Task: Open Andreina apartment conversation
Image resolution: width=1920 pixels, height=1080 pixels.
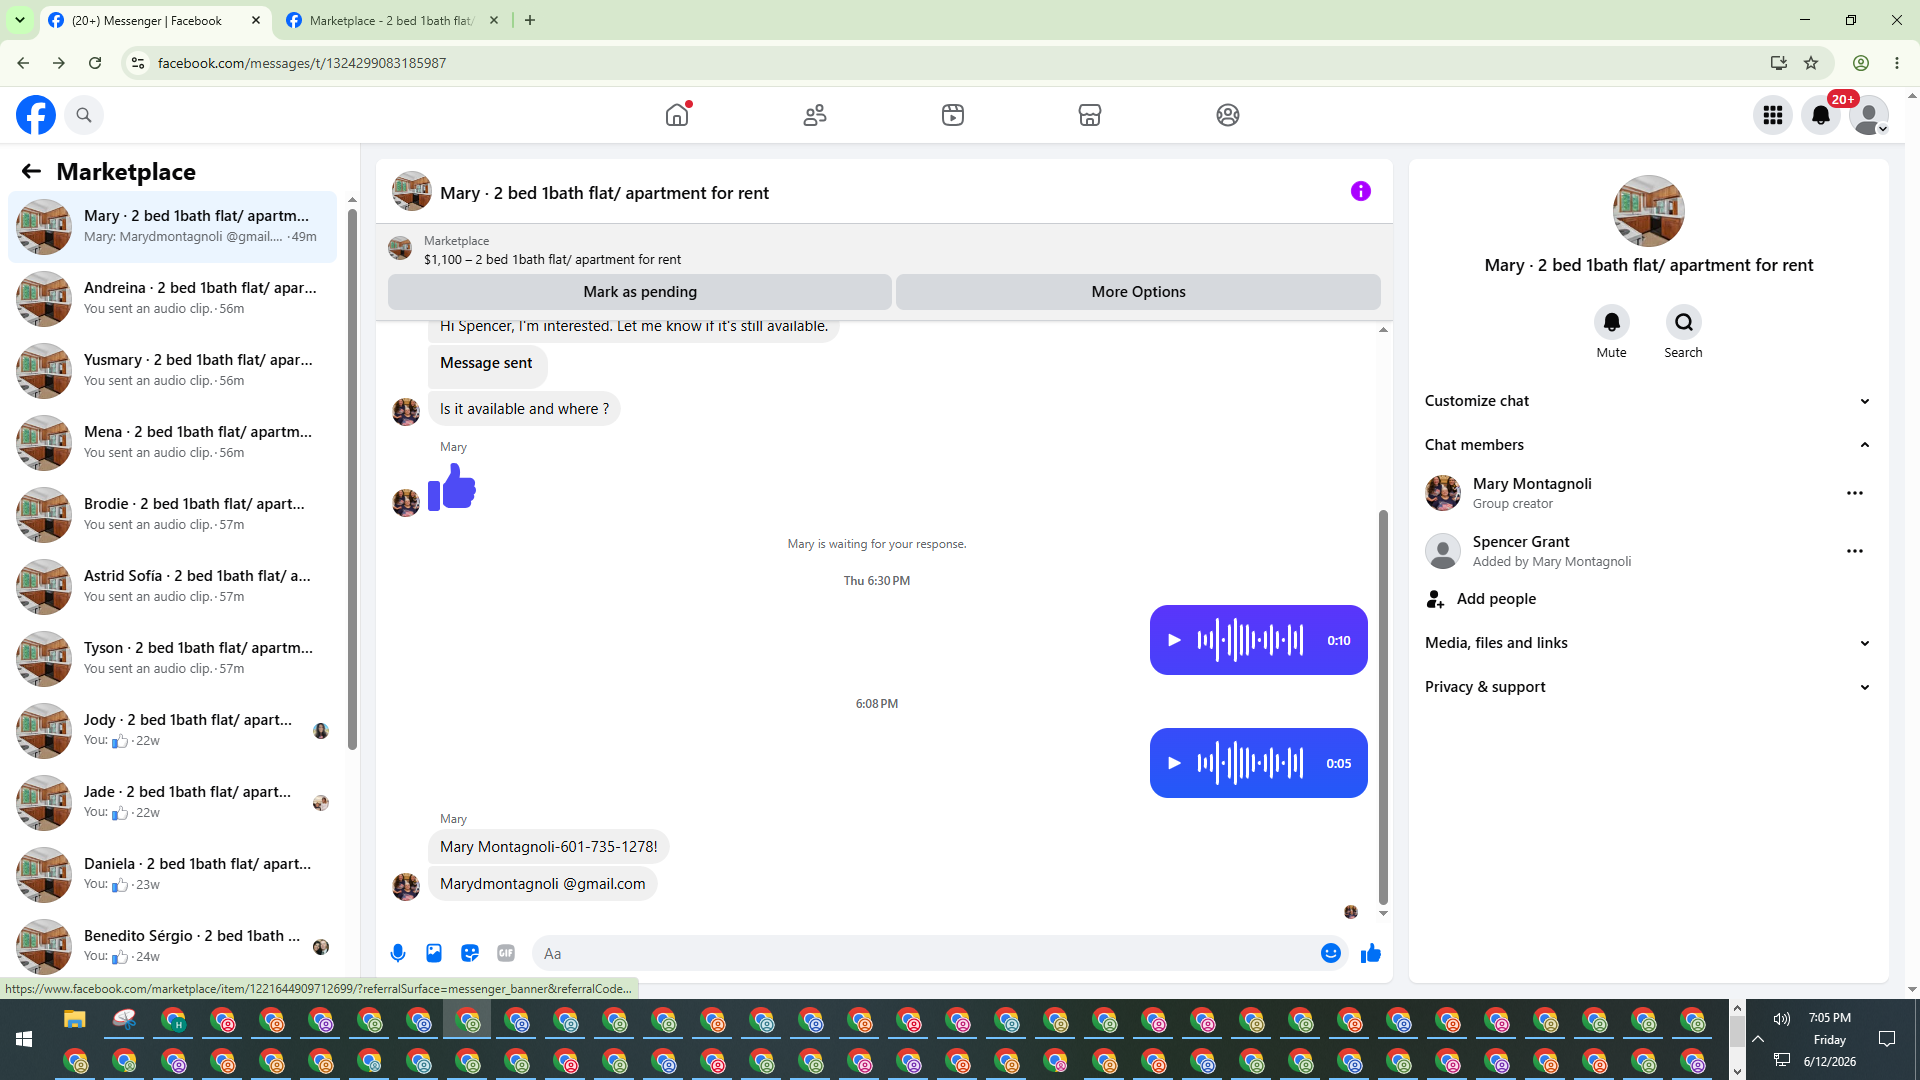Action: pyautogui.click(x=173, y=298)
